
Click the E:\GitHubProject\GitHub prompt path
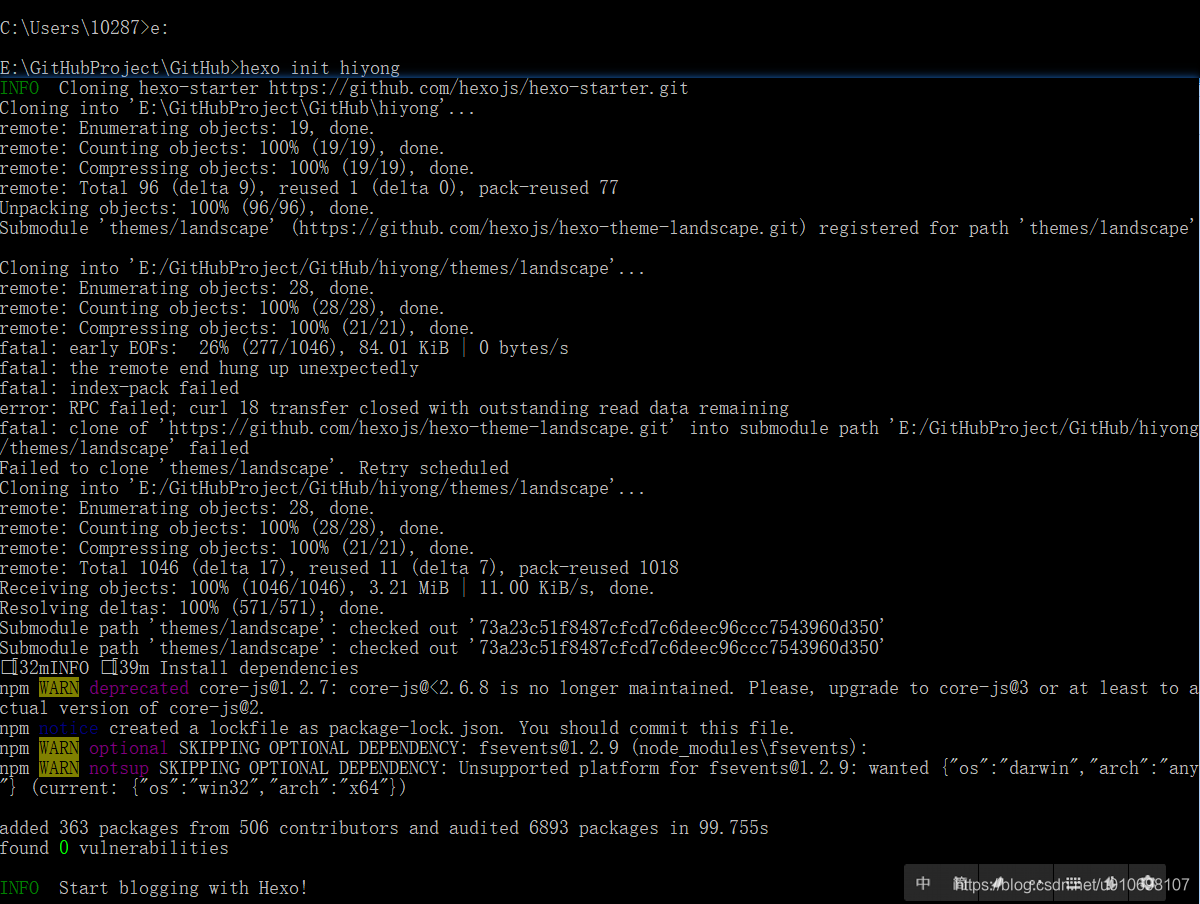[x=110, y=67]
